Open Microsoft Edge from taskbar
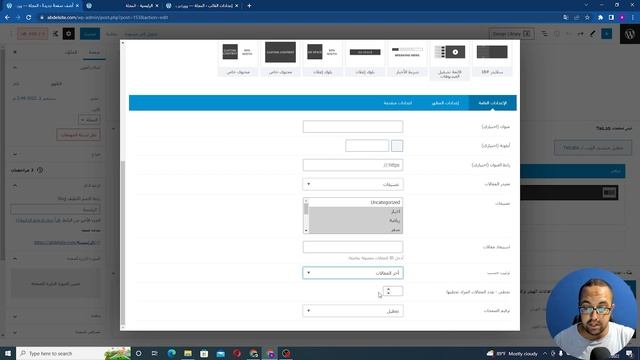Viewport: 640px width, 360px height. [171, 353]
